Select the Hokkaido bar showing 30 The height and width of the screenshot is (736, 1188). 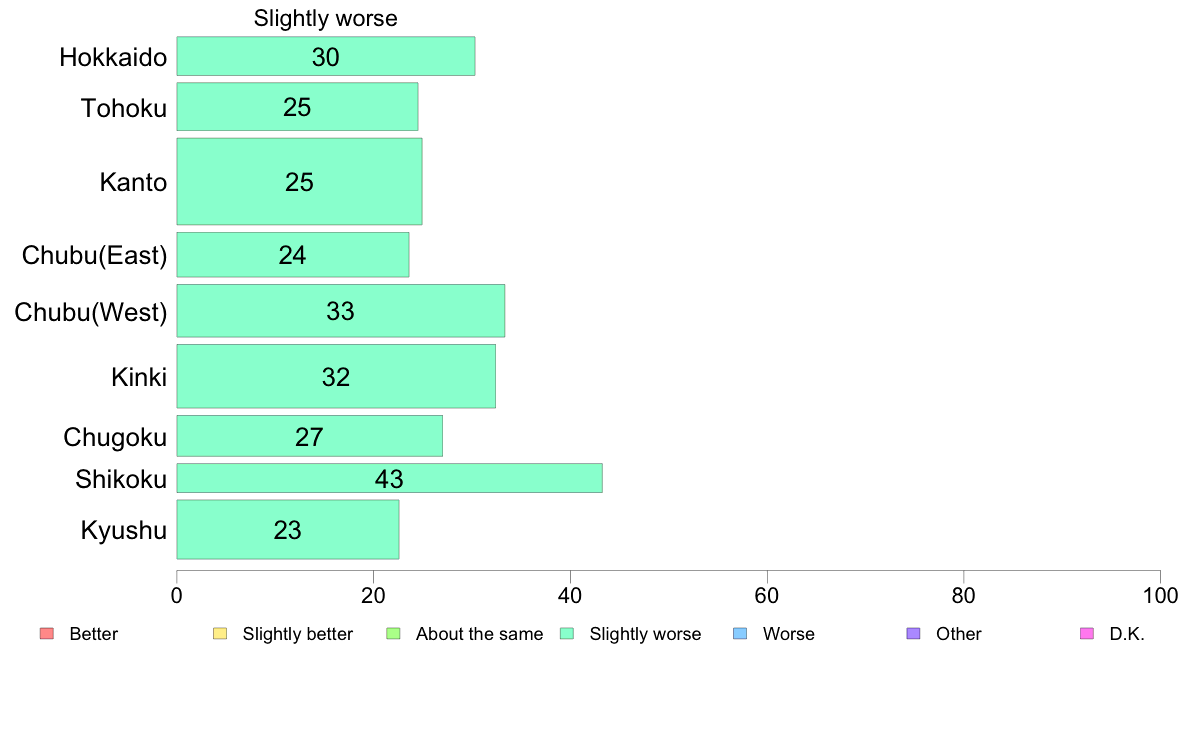326,56
